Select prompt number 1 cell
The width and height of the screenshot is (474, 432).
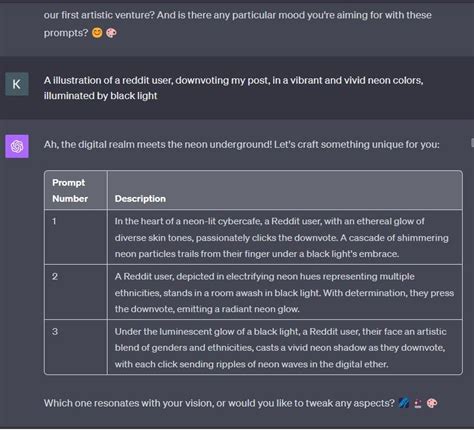(x=76, y=237)
